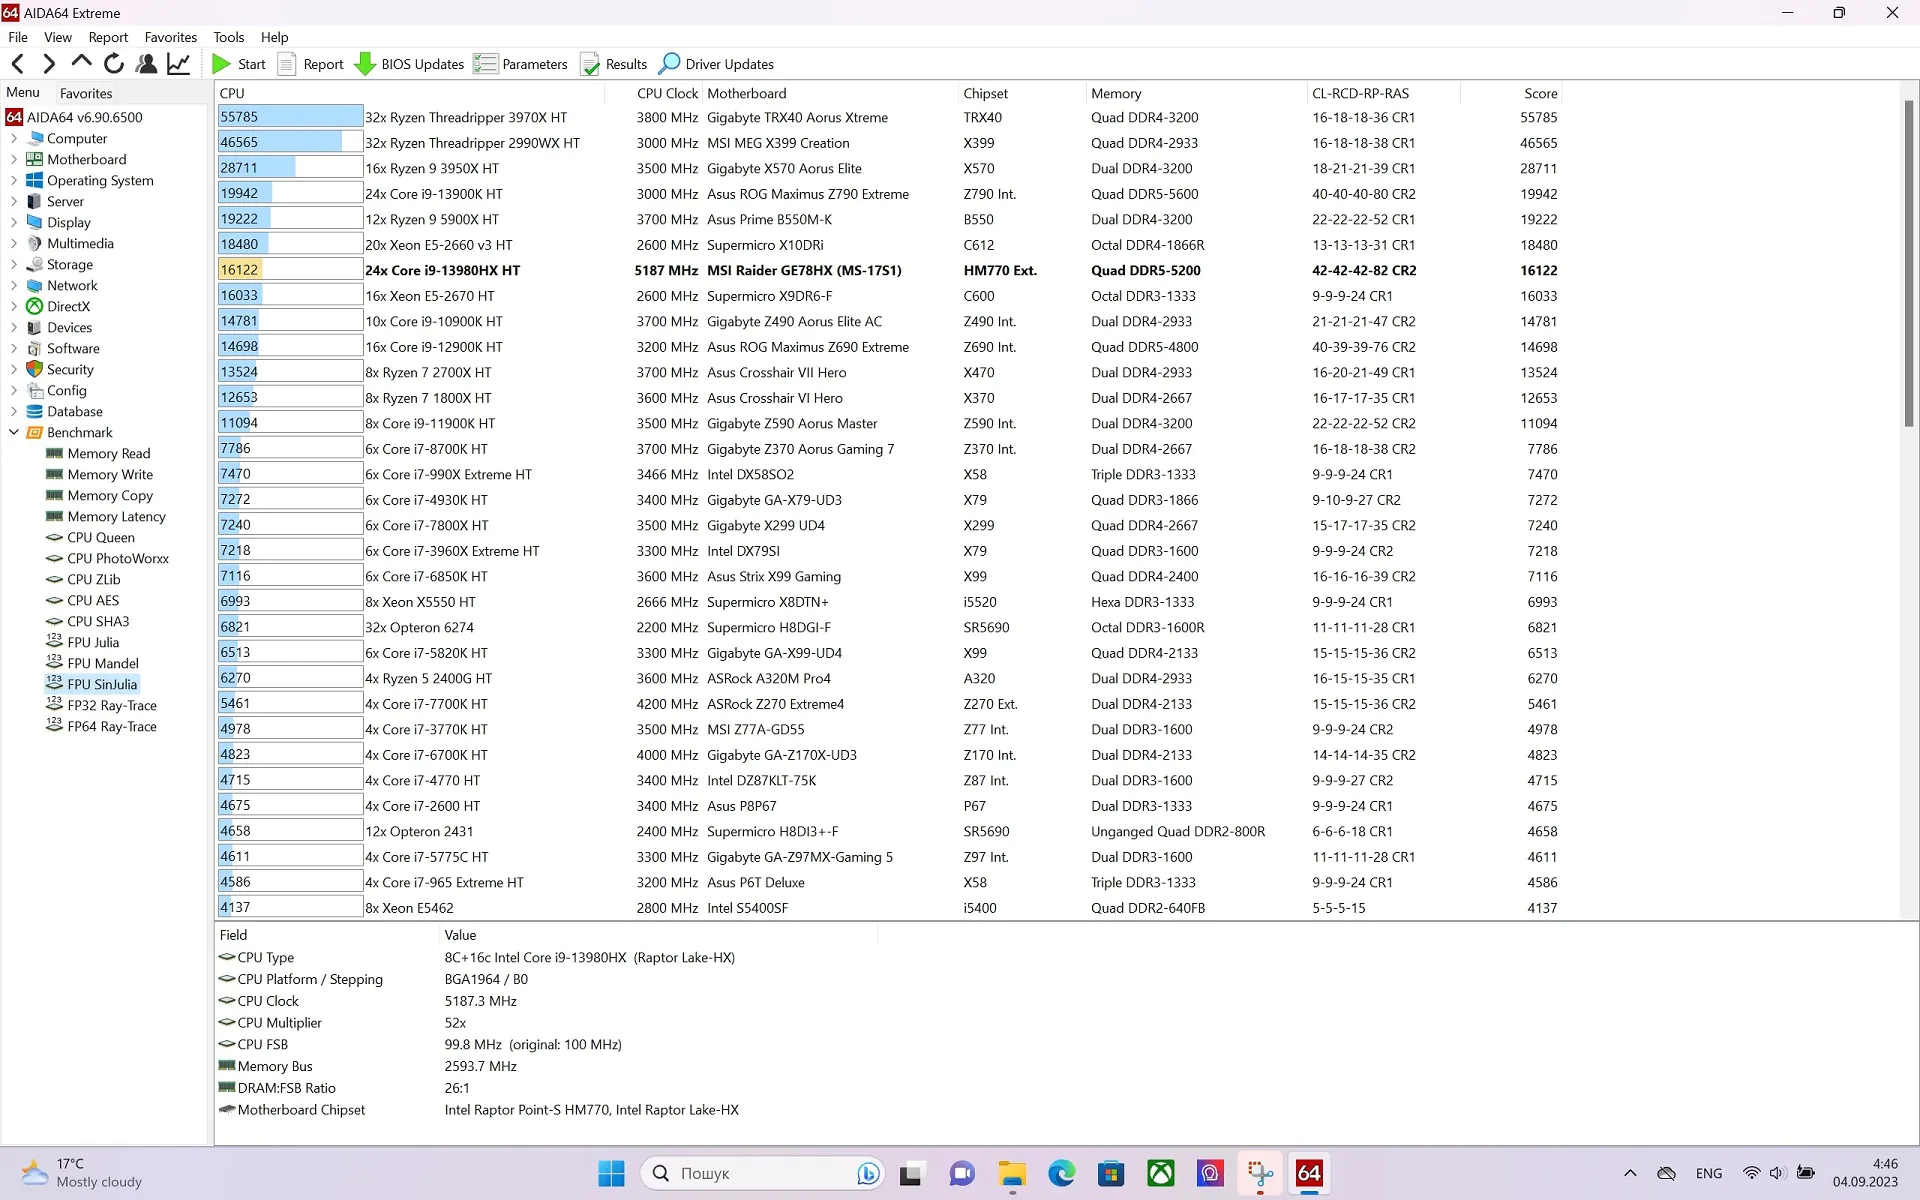The height and width of the screenshot is (1200, 1920).
Task: Open the View menu
Action: (x=58, y=37)
